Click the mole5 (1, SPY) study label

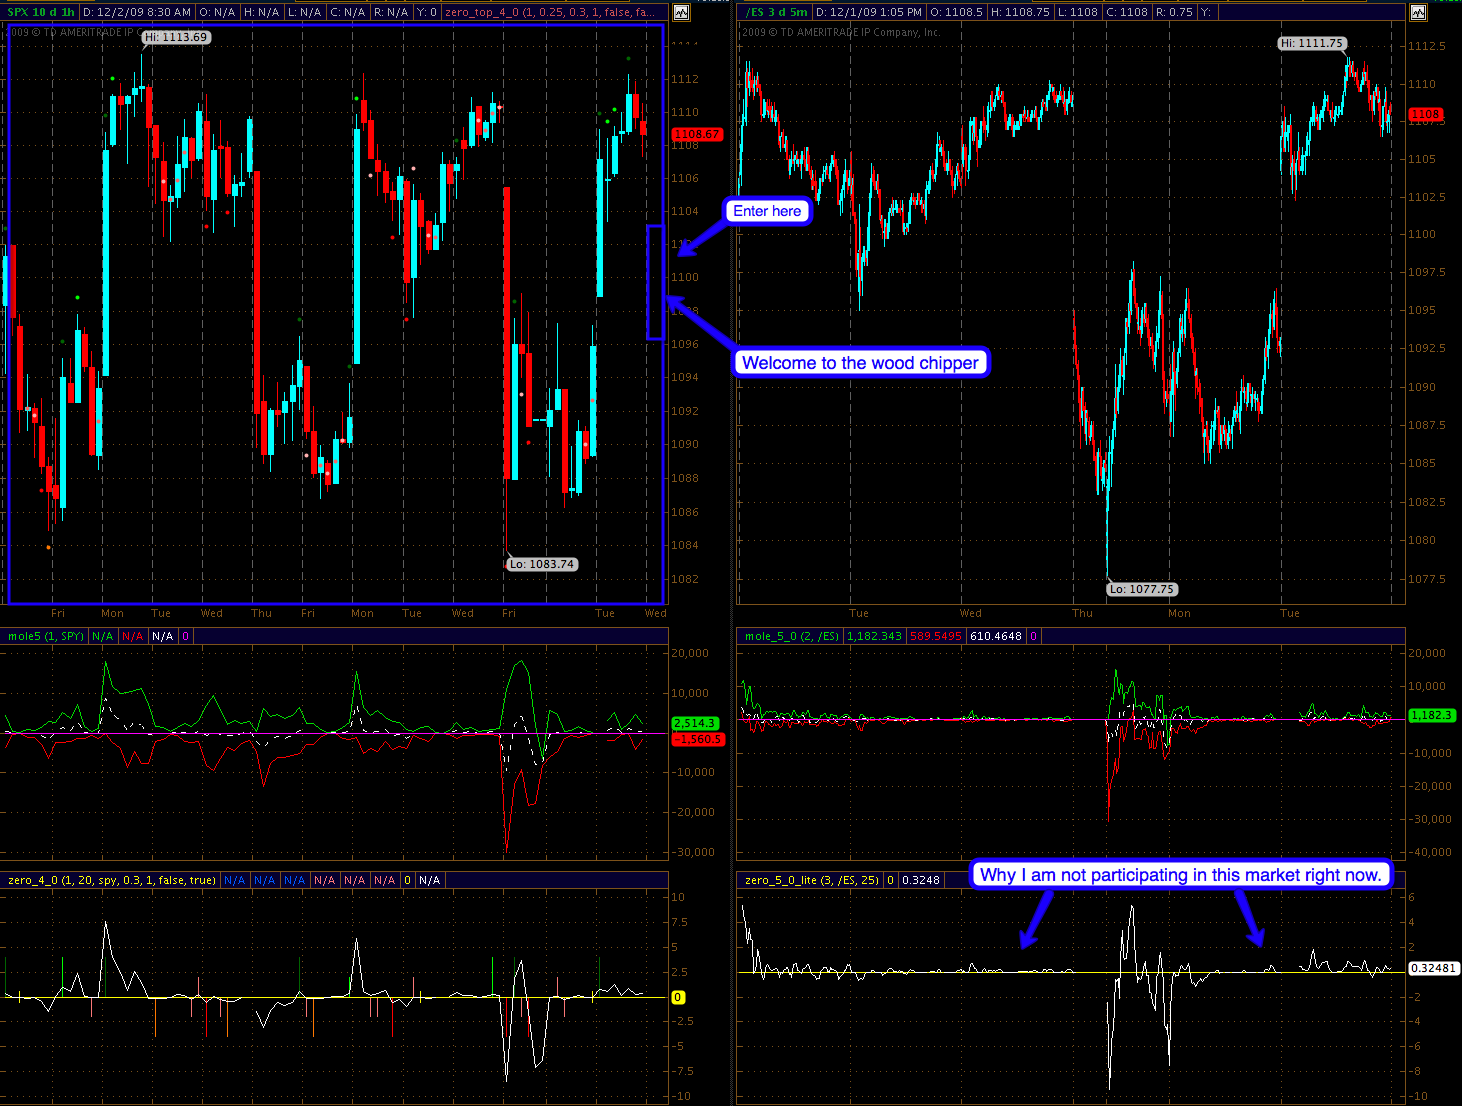[46, 636]
